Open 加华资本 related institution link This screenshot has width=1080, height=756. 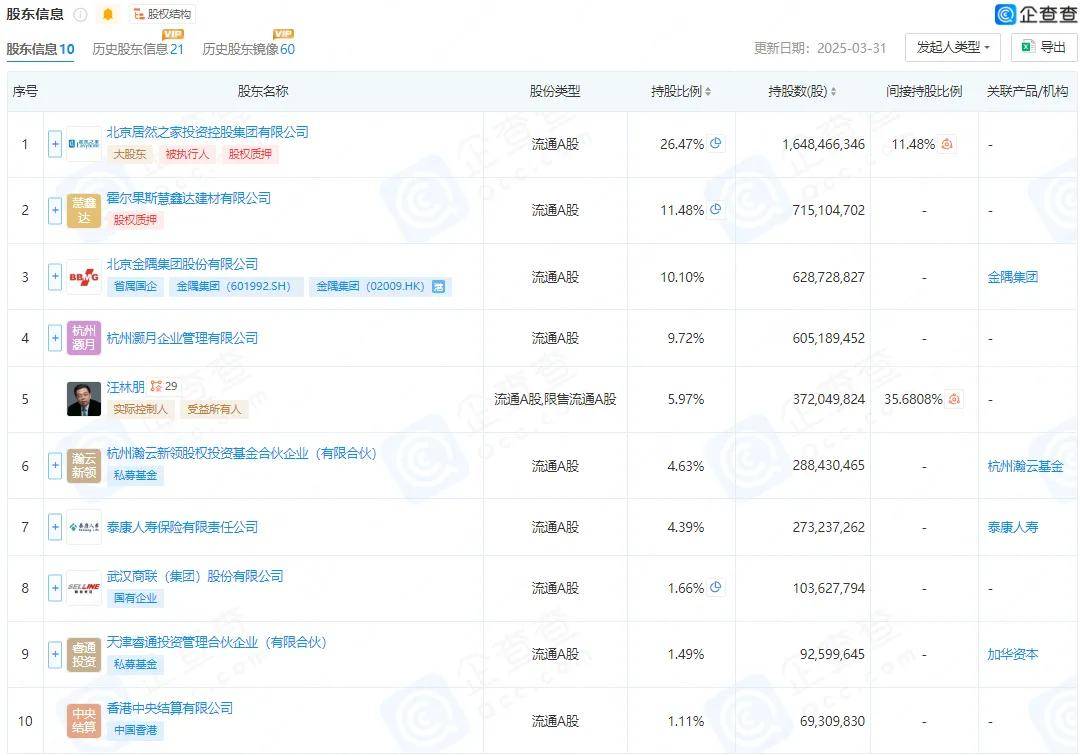[1012, 654]
